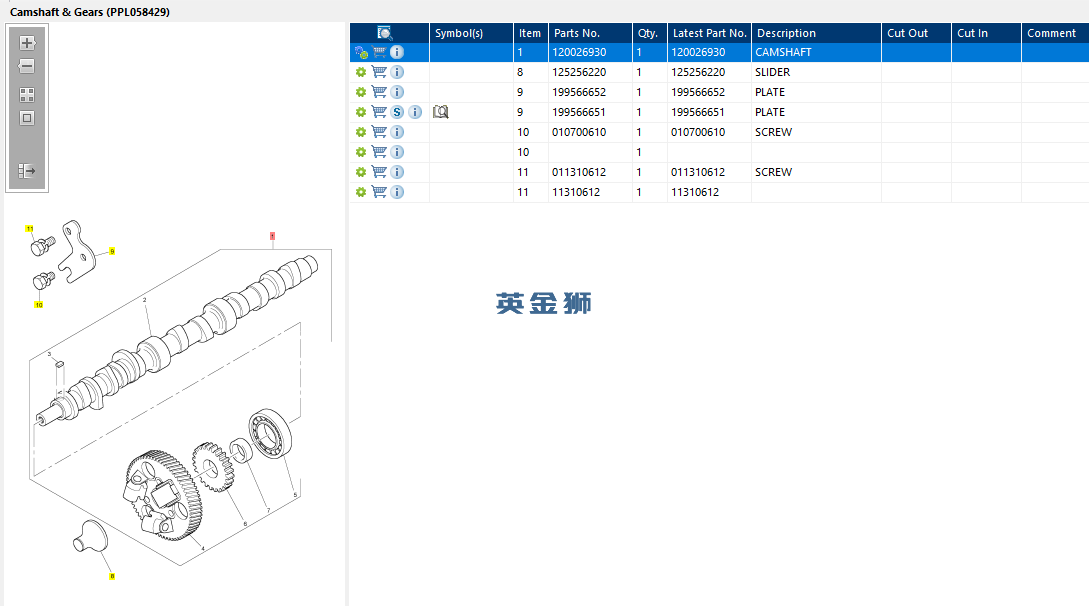This screenshot has height=606, width=1089.
Task: Add SCREW 011310612 to cart
Action: 379,171
